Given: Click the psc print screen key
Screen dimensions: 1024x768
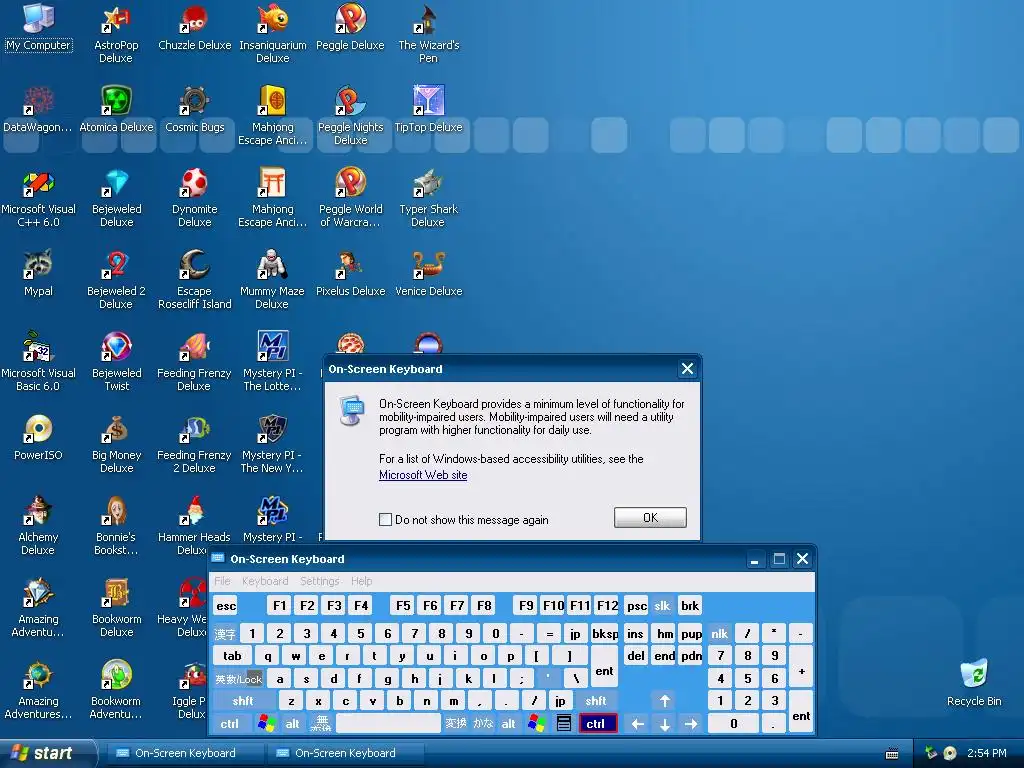Looking at the screenshot, I should 637,606.
